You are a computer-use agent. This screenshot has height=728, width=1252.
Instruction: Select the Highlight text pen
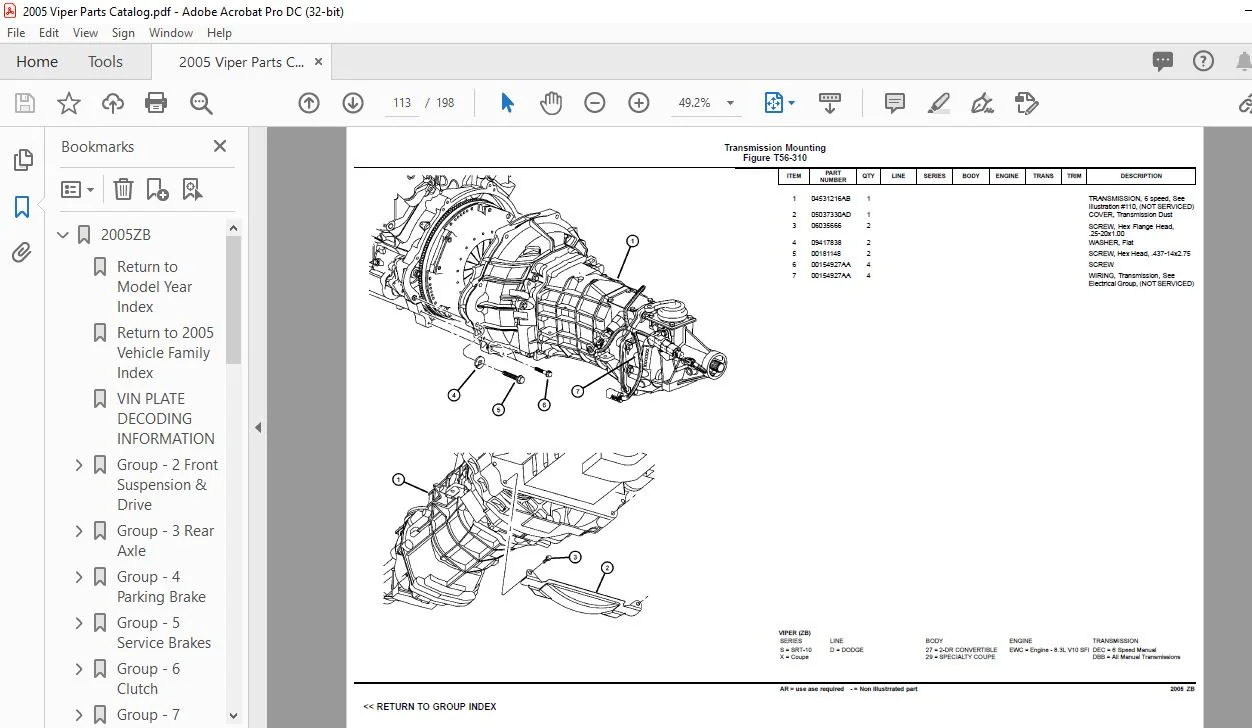click(938, 103)
